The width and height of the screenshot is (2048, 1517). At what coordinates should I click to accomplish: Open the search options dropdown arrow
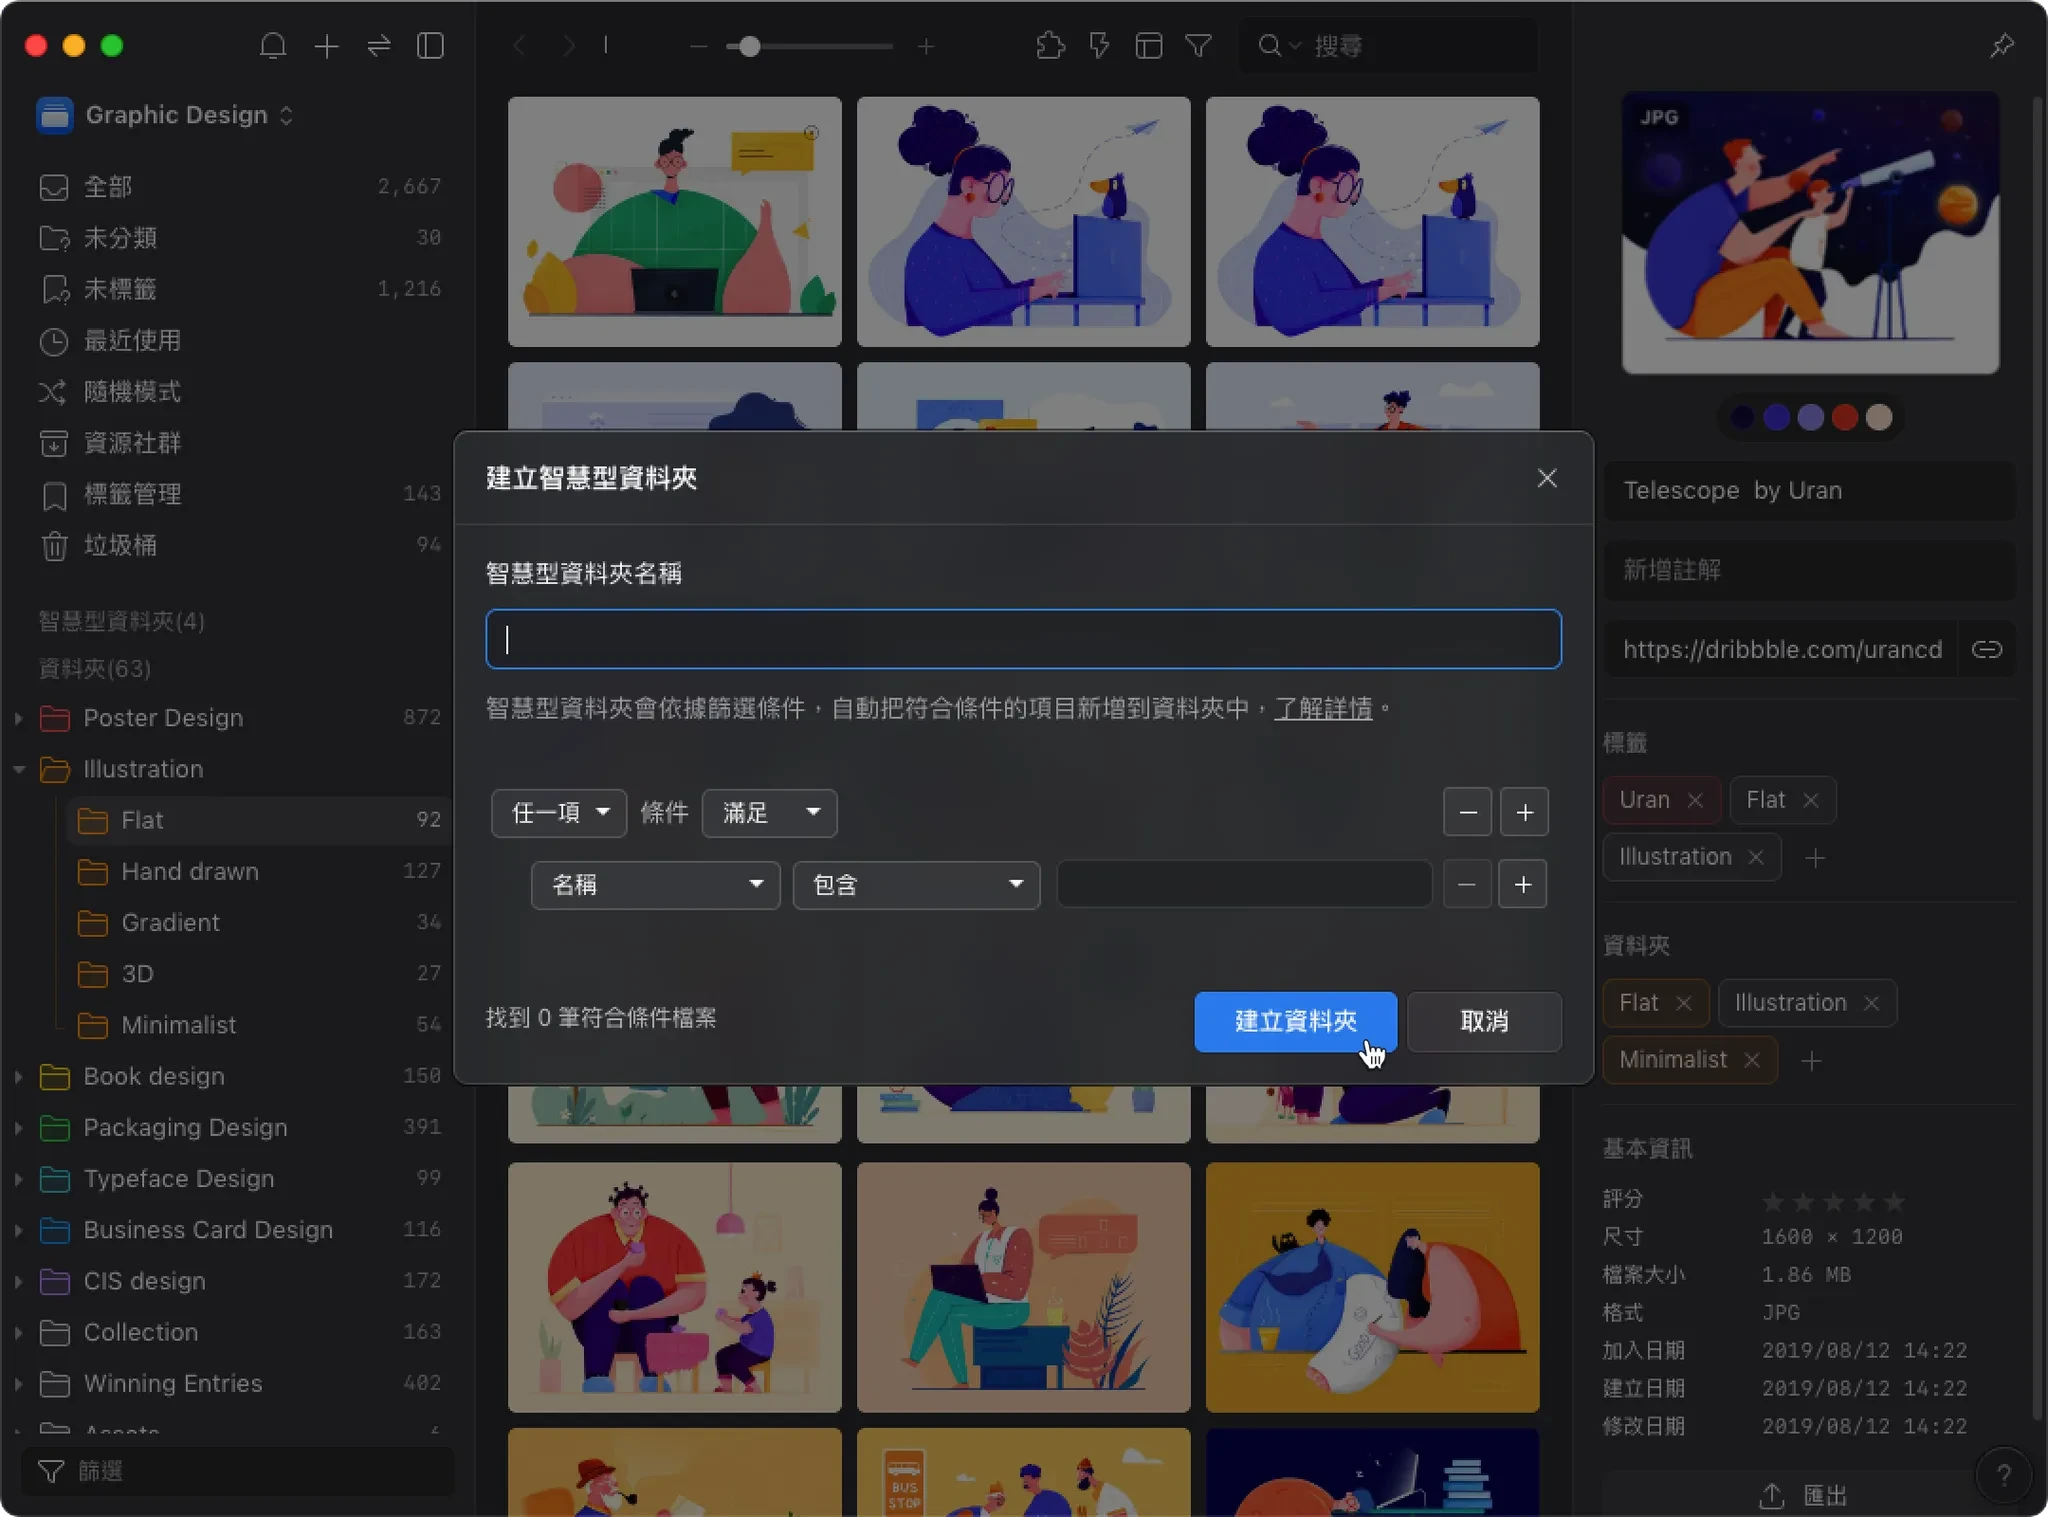[x=1295, y=46]
